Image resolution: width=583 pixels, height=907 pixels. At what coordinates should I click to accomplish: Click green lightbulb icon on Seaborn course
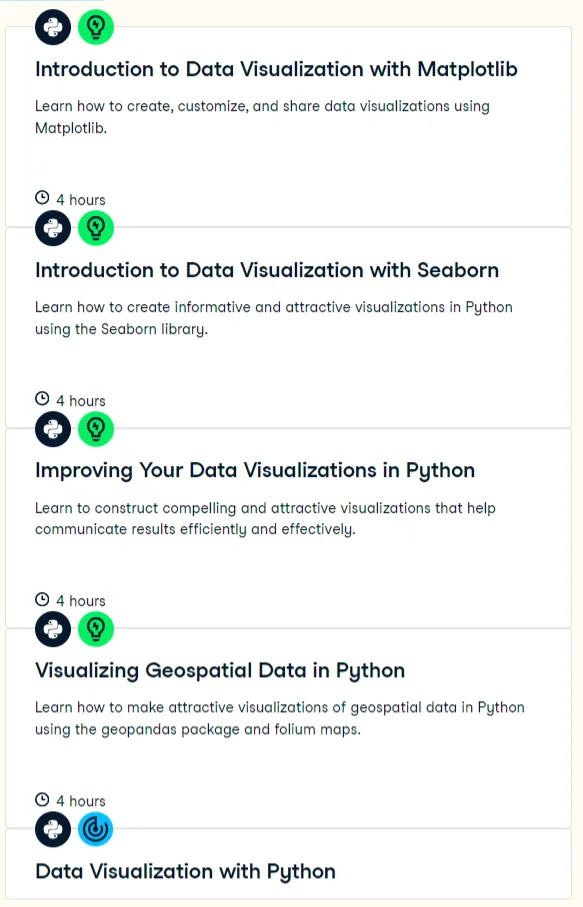point(96,228)
